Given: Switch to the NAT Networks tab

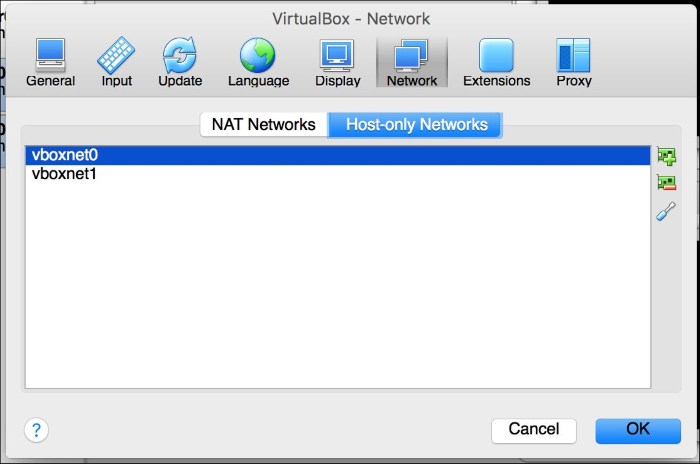Looking at the screenshot, I should click(x=264, y=125).
